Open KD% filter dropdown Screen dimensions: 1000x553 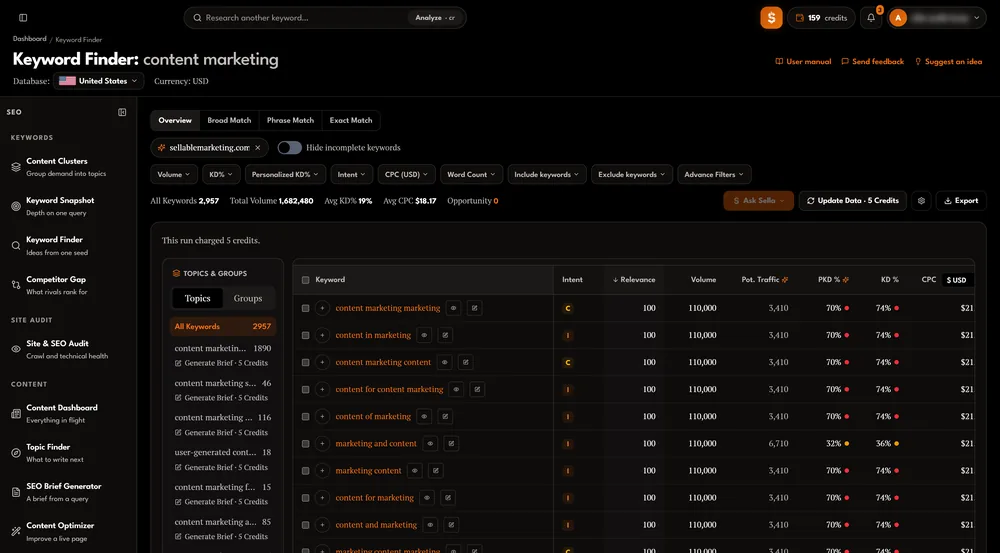[x=221, y=175]
